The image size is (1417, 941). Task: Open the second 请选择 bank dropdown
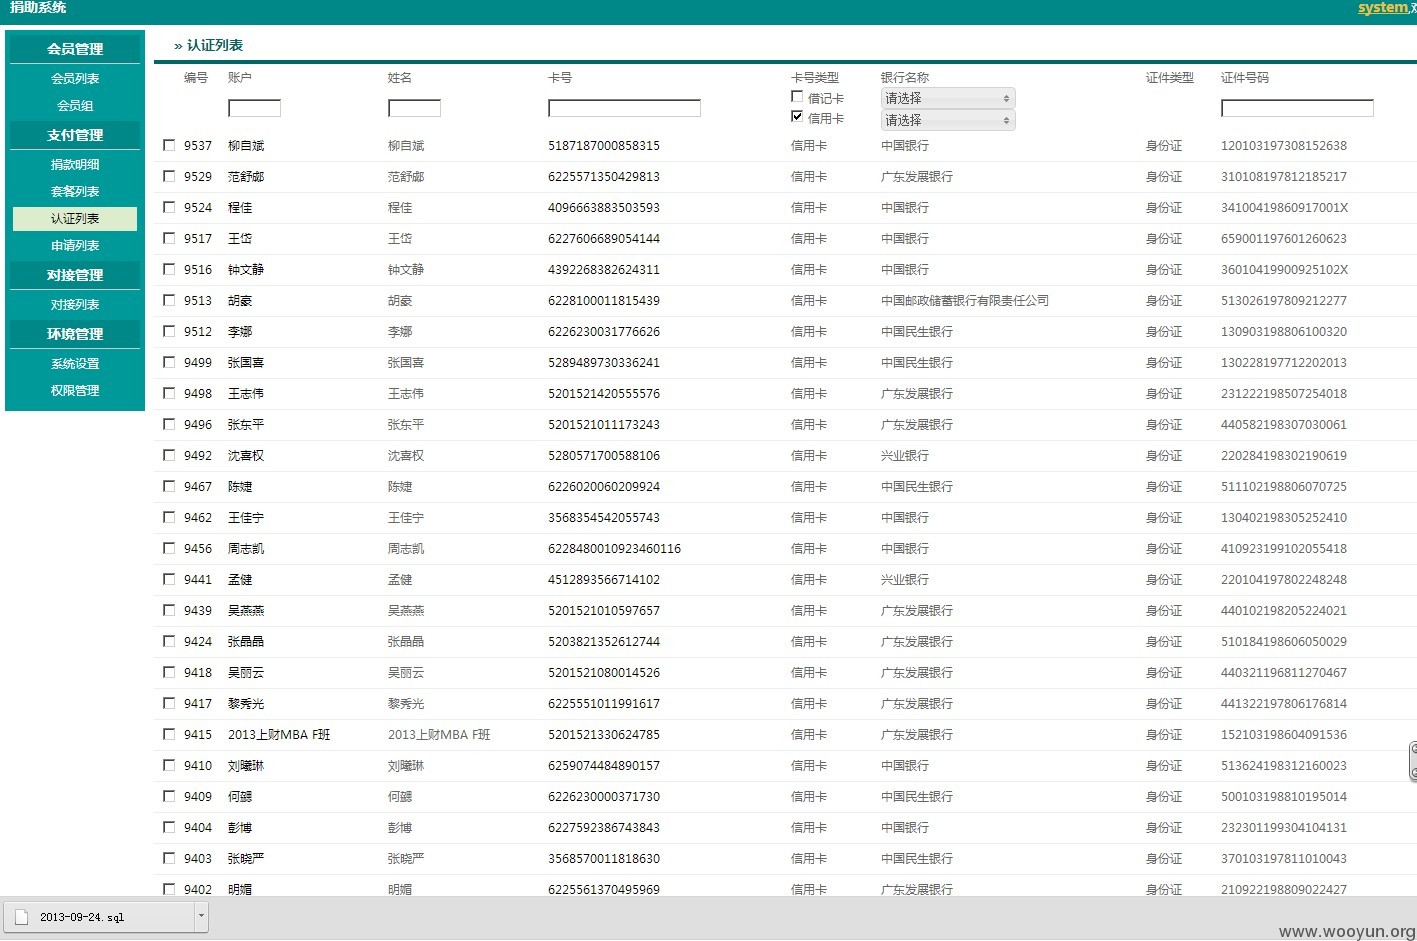(948, 120)
